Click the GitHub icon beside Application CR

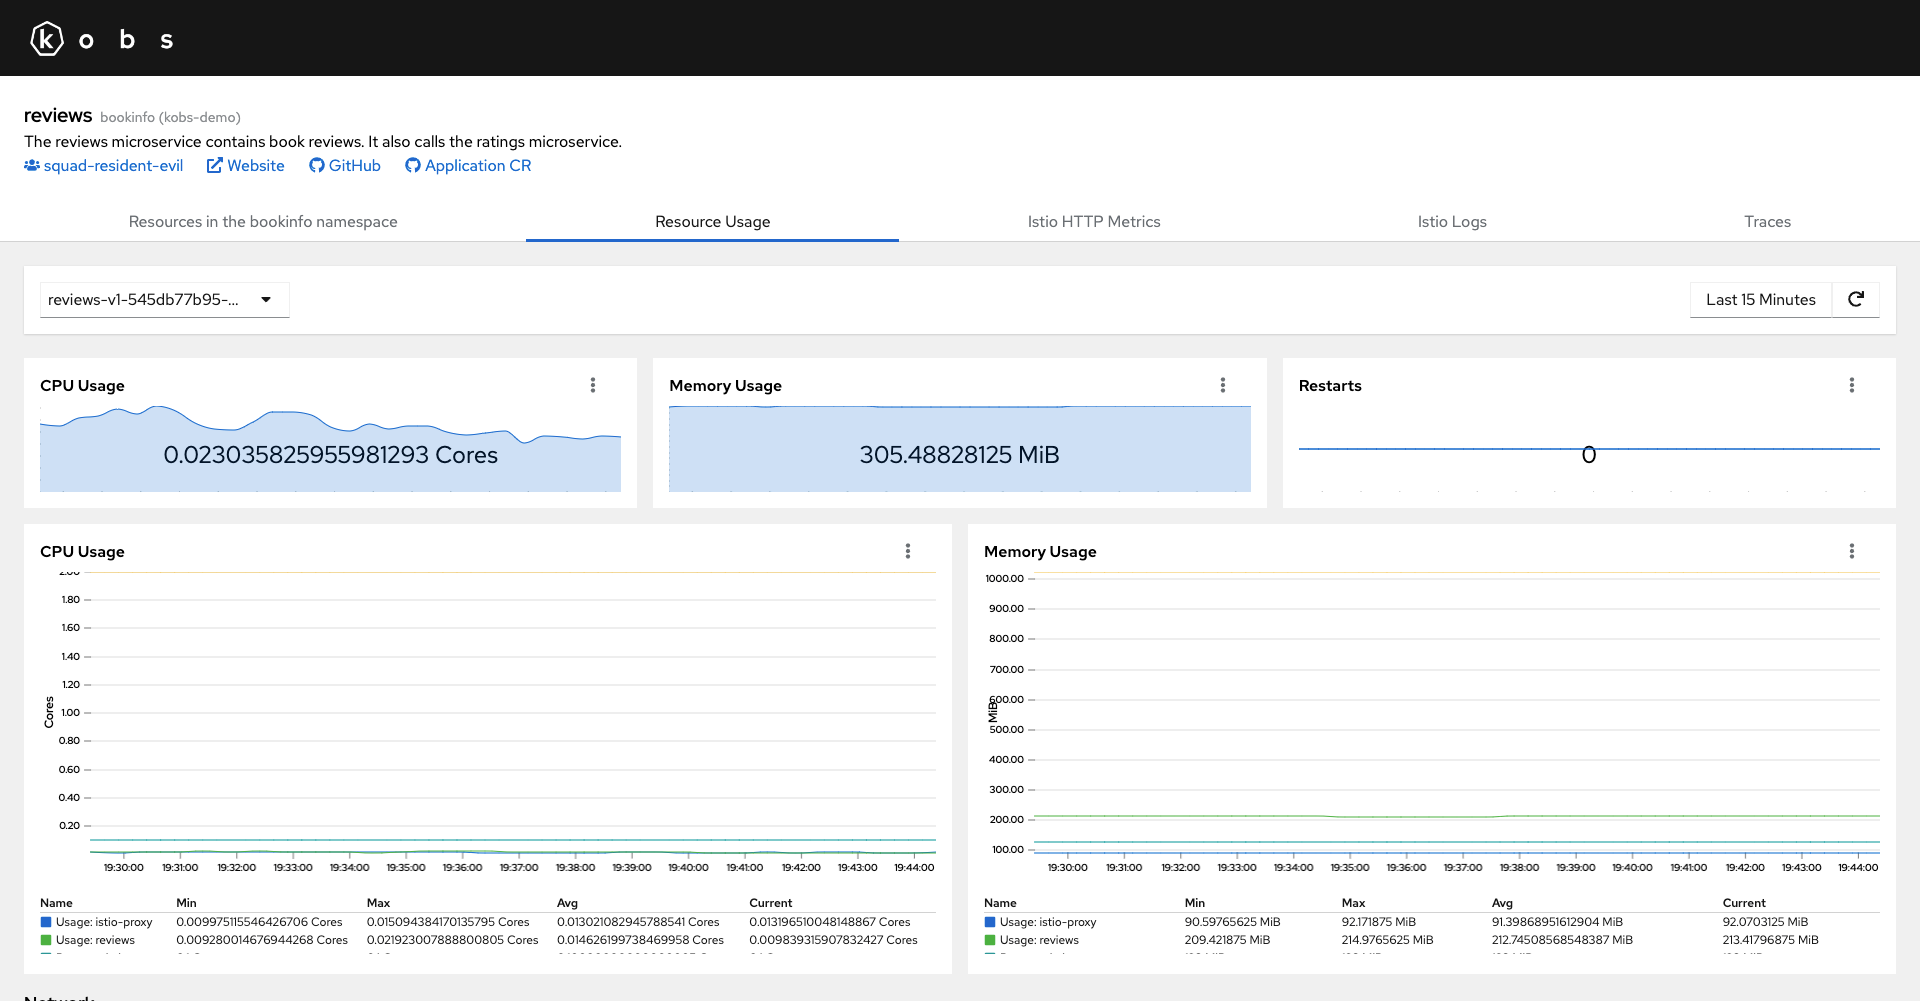pyautogui.click(x=412, y=166)
